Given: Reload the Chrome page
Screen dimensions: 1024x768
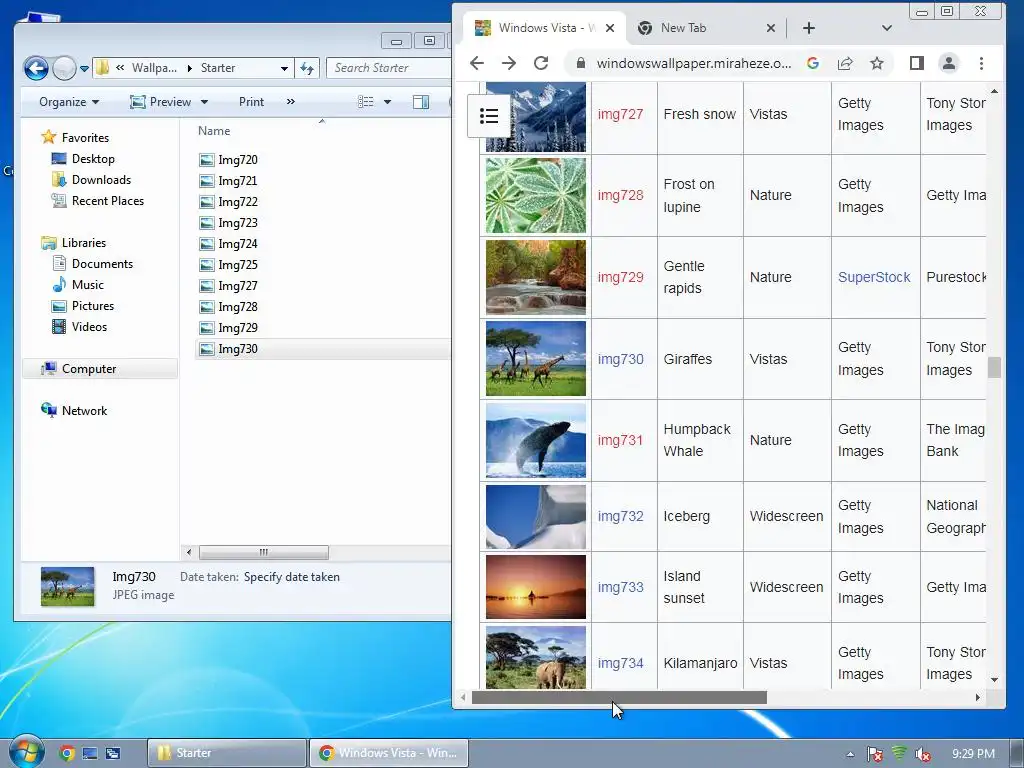Looking at the screenshot, I should click(x=541, y=63).
